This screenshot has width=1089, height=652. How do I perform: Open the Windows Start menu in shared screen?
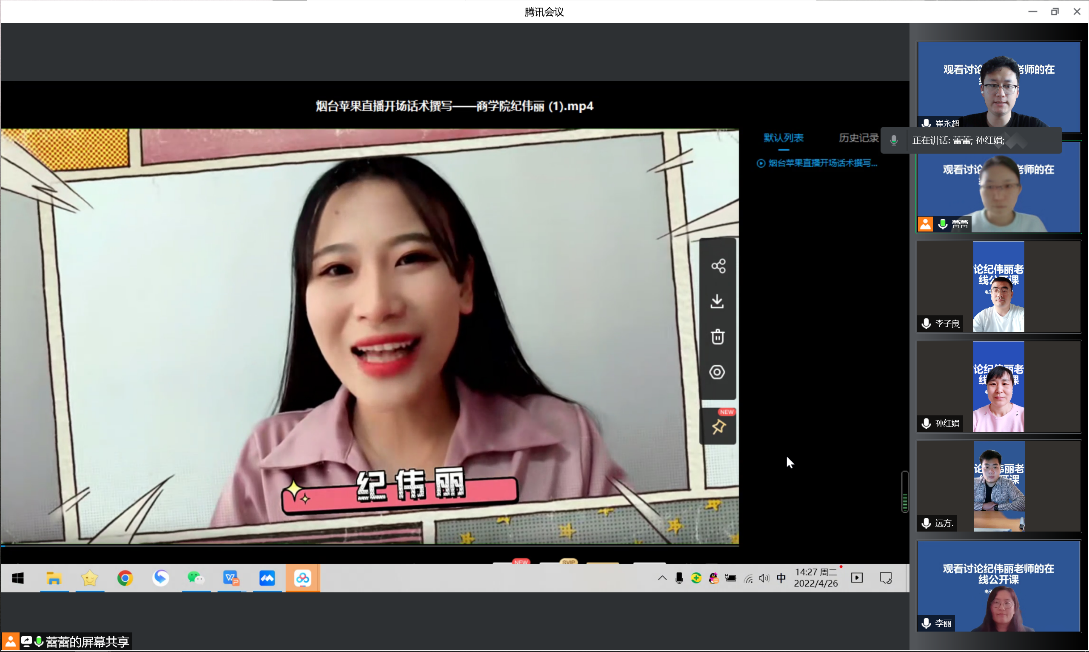(18, 578)
